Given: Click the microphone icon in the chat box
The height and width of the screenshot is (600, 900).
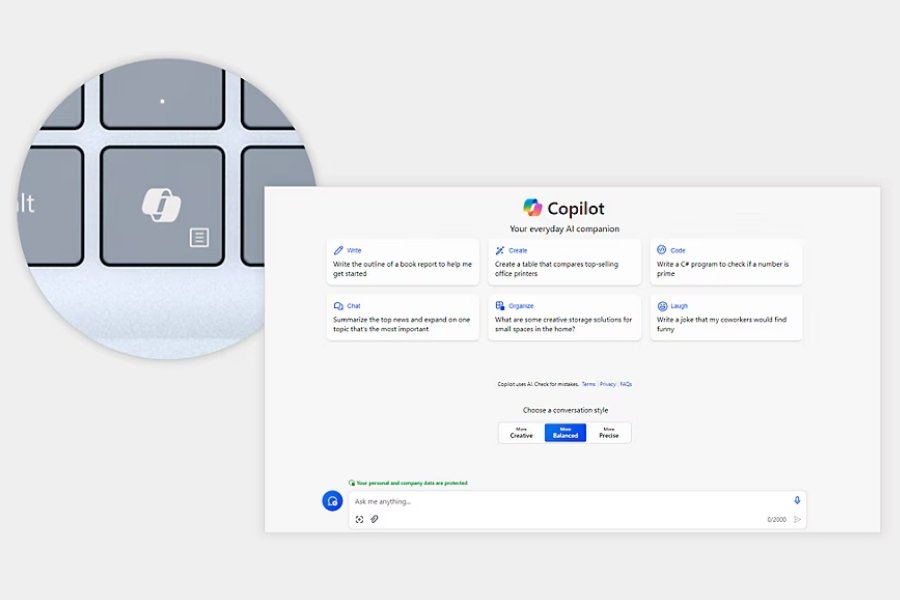Looking at the screenshot, I should tap(797, 500).
